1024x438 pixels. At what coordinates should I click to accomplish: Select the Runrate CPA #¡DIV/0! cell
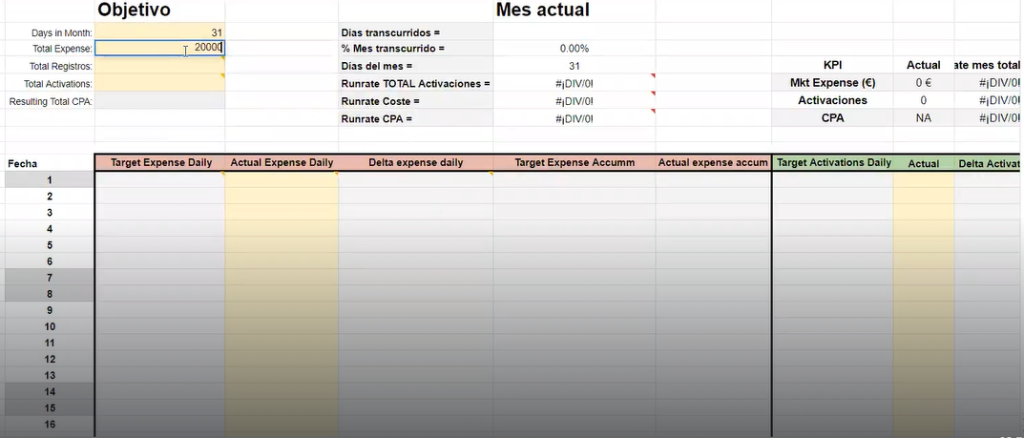[x=574, y=119]
